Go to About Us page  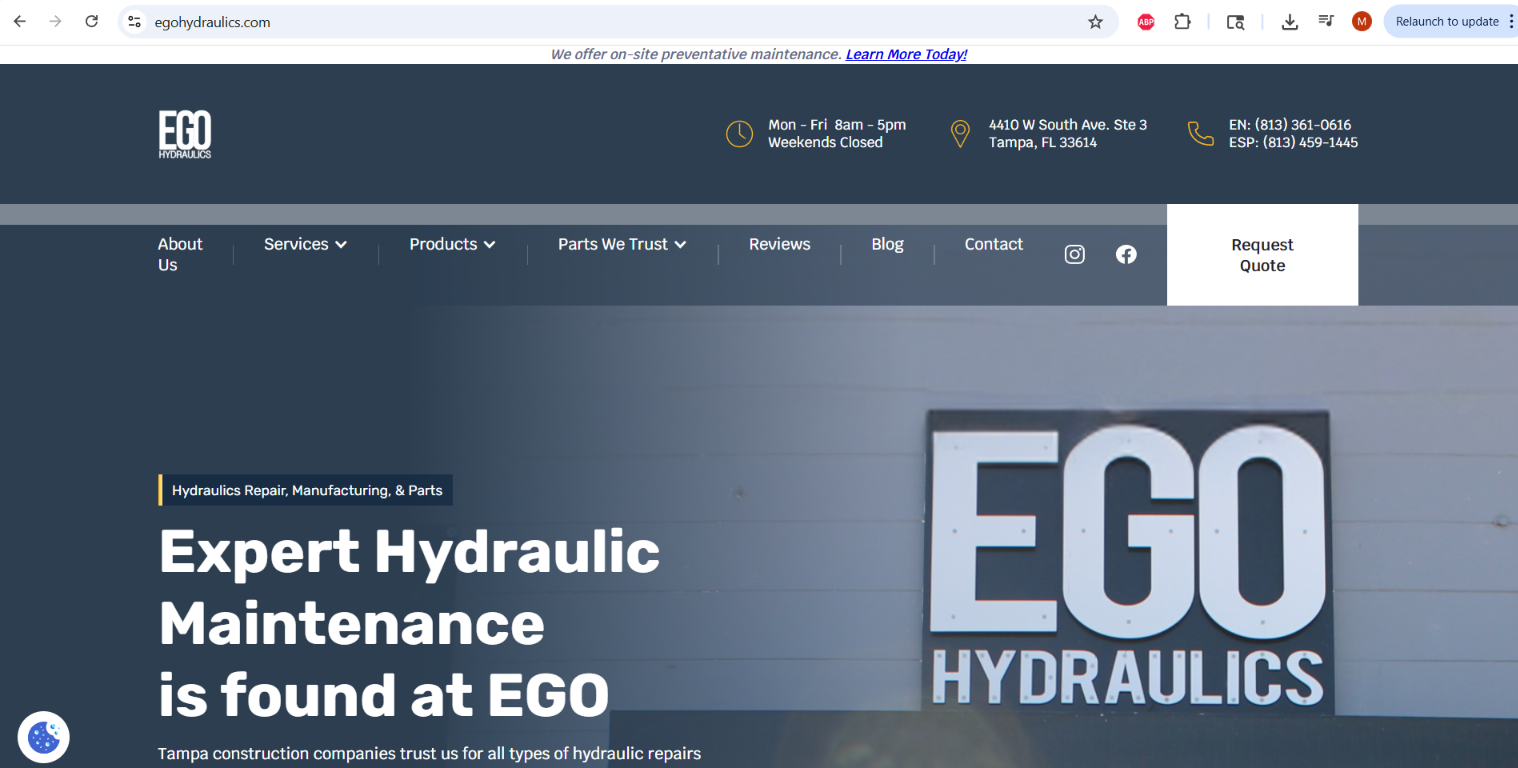180,254
